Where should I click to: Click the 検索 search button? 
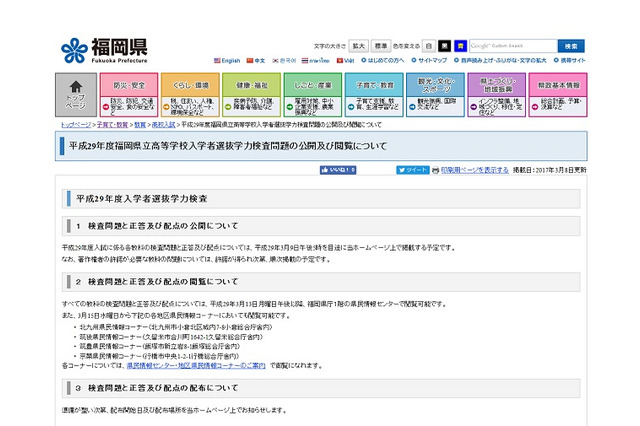click(571, 46)
